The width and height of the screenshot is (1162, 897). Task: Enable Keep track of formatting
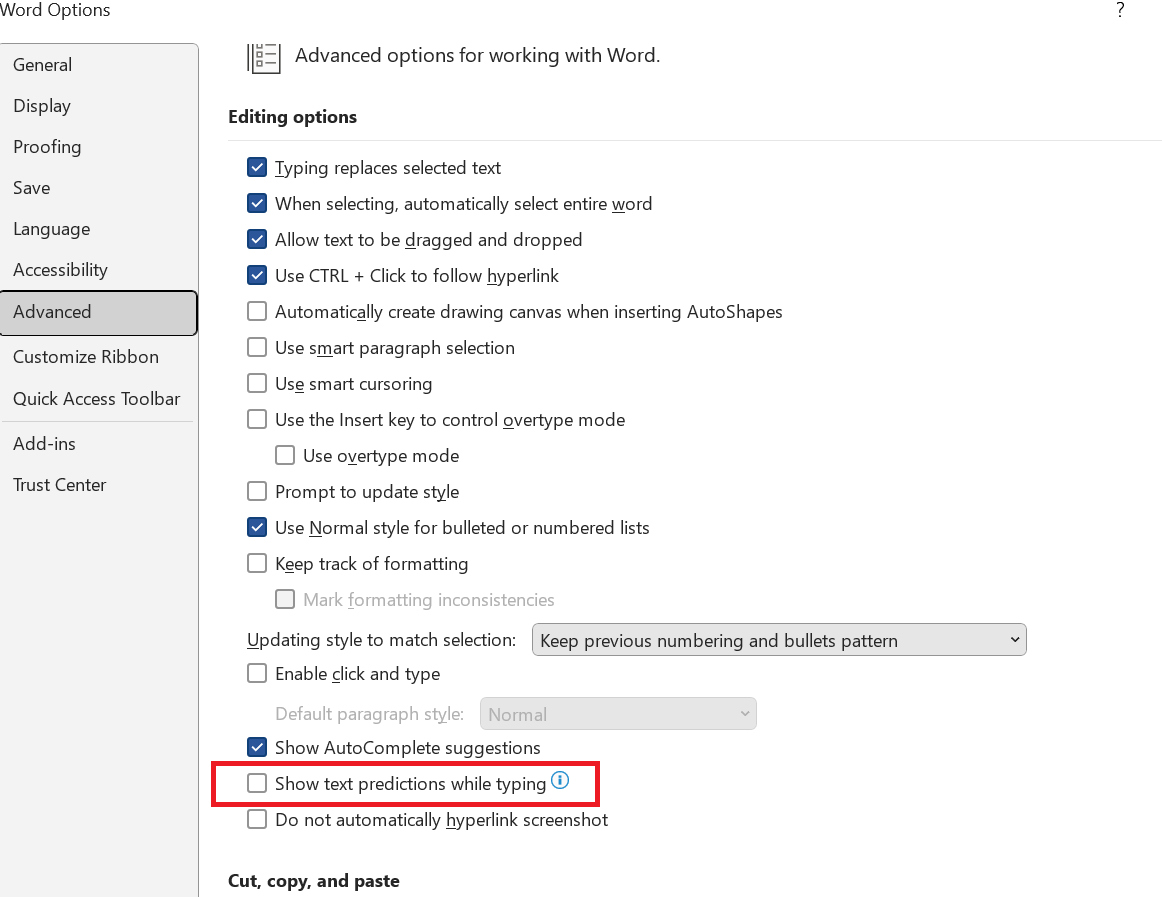(257, 564)
